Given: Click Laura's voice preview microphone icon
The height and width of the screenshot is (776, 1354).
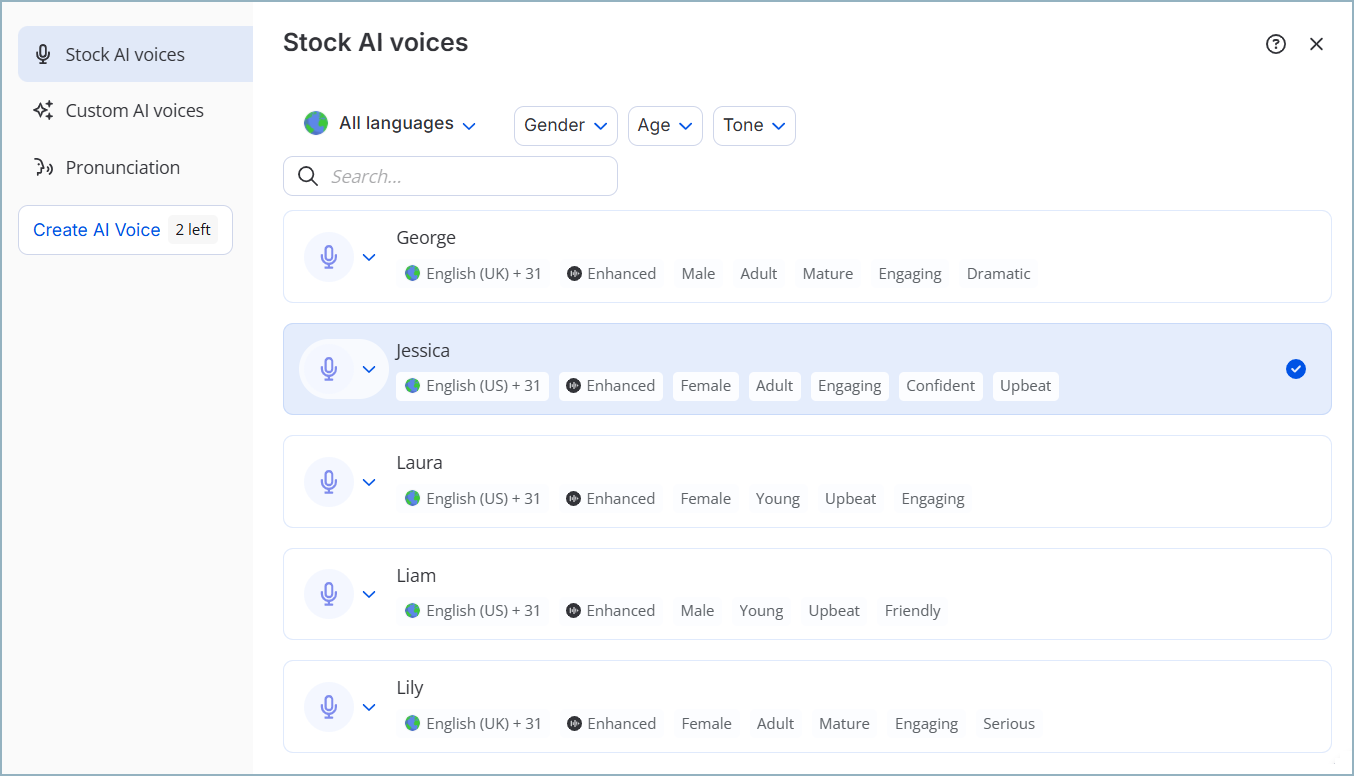Looking at the screenshot, I should tap(328, 481).
